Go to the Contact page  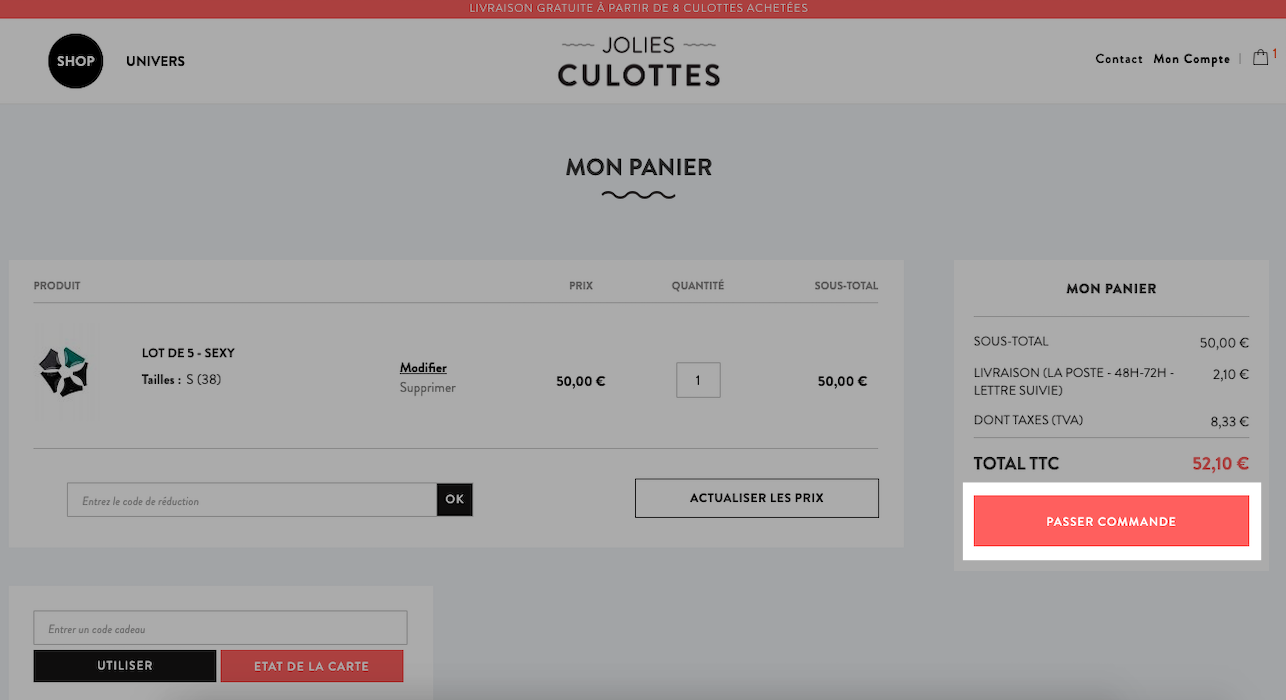tap(1119, 59)
